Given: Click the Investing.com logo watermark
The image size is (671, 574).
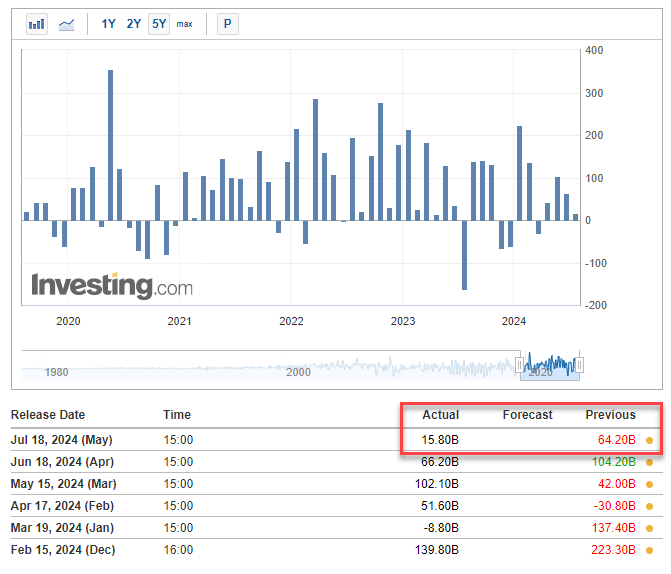Looking at the screenshot, I should coord(111,285).
